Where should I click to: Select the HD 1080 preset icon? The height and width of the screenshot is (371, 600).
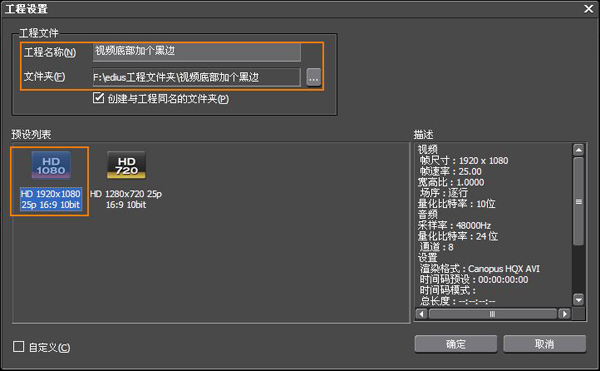[x=51, y=165]
